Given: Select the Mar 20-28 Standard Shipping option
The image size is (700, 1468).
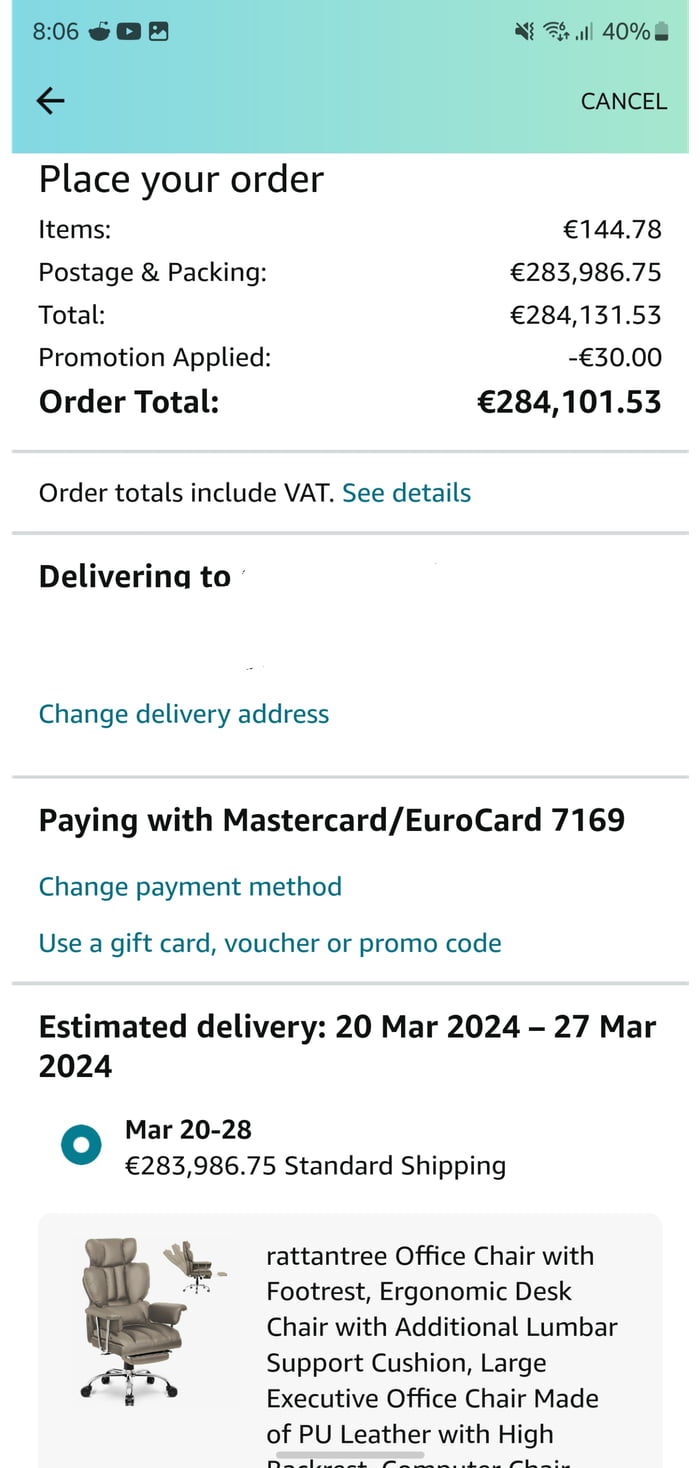Looking at the screenshot, I should (81, 1144).
